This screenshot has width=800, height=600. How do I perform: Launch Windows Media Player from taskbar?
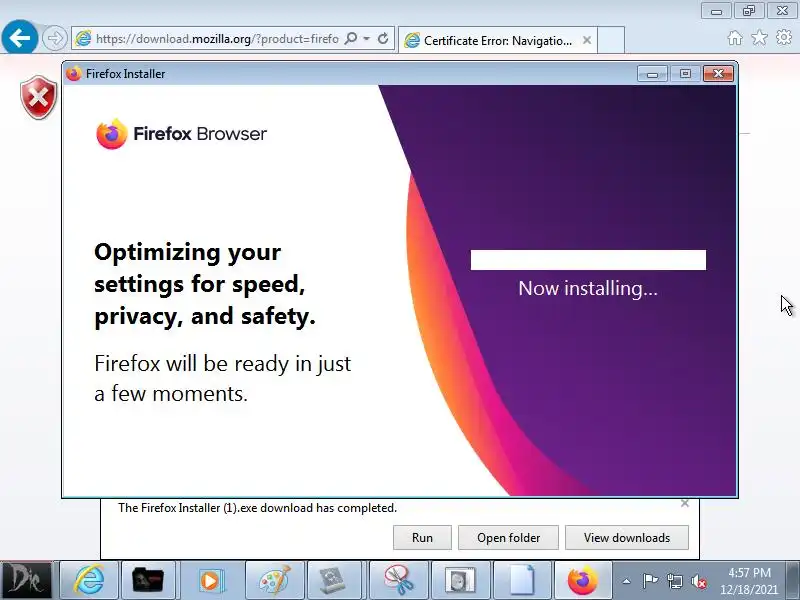(x=210, y=580)
